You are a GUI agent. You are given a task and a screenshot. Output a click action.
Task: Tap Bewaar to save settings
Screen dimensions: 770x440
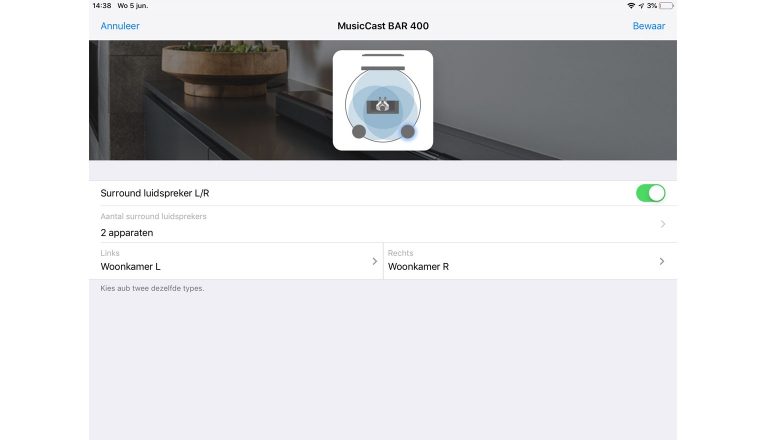649,26
